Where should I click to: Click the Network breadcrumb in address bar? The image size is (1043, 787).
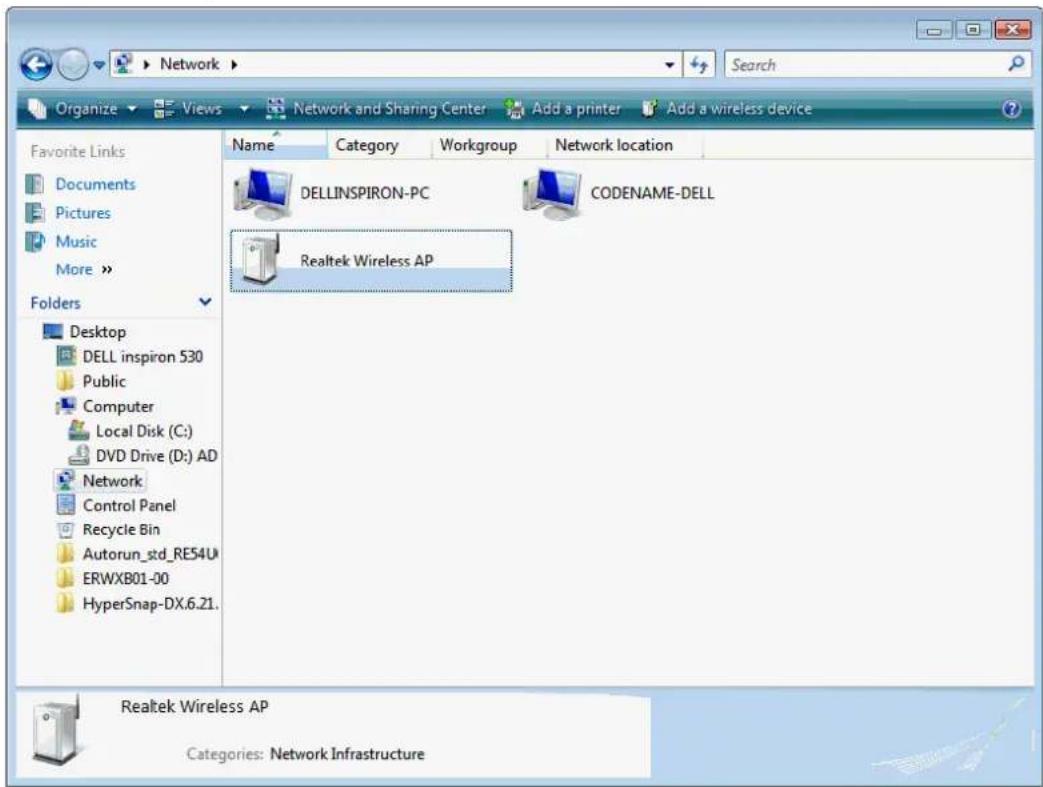coord(190,64)
